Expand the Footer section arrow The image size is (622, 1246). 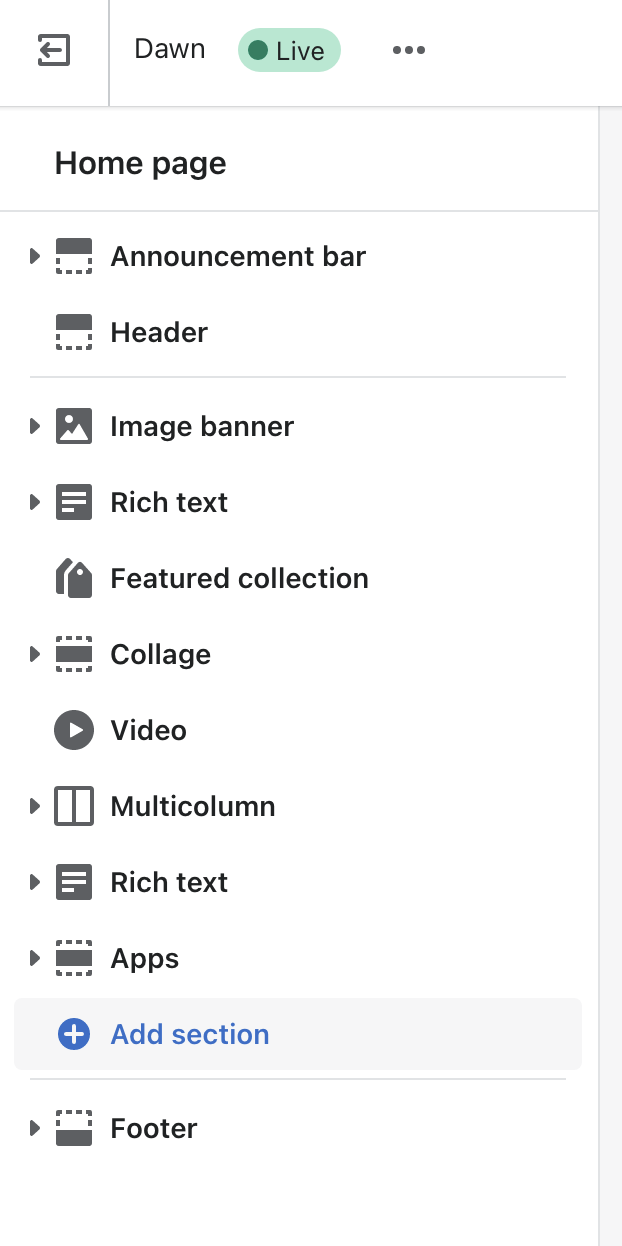tap(35, 1128)
